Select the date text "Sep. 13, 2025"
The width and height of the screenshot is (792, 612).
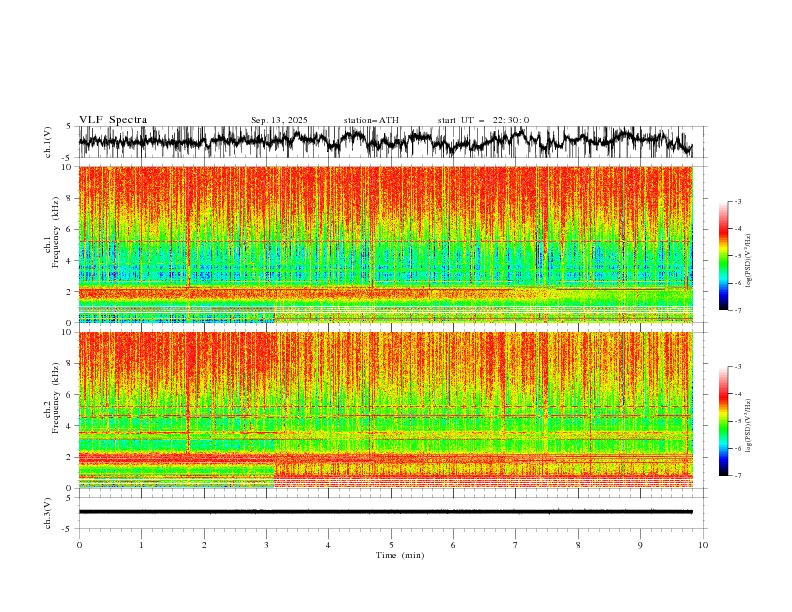279,120
